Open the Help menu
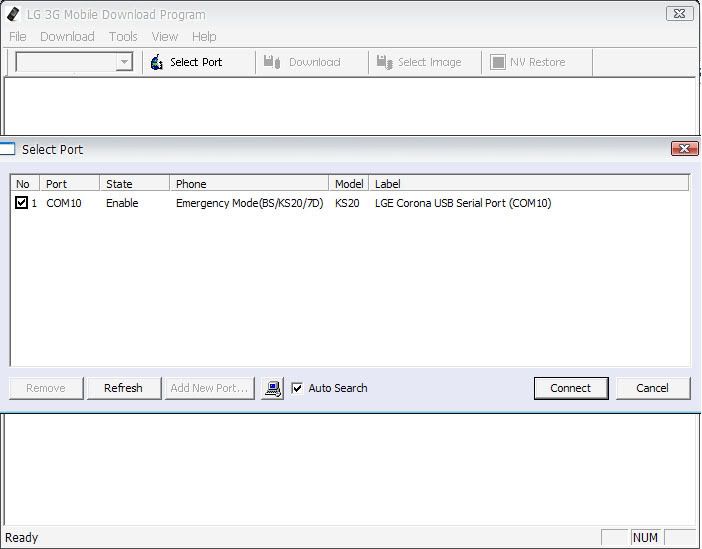Image resolution: width=702 pixels, height=549 pixels. click(x=204, y=37)
